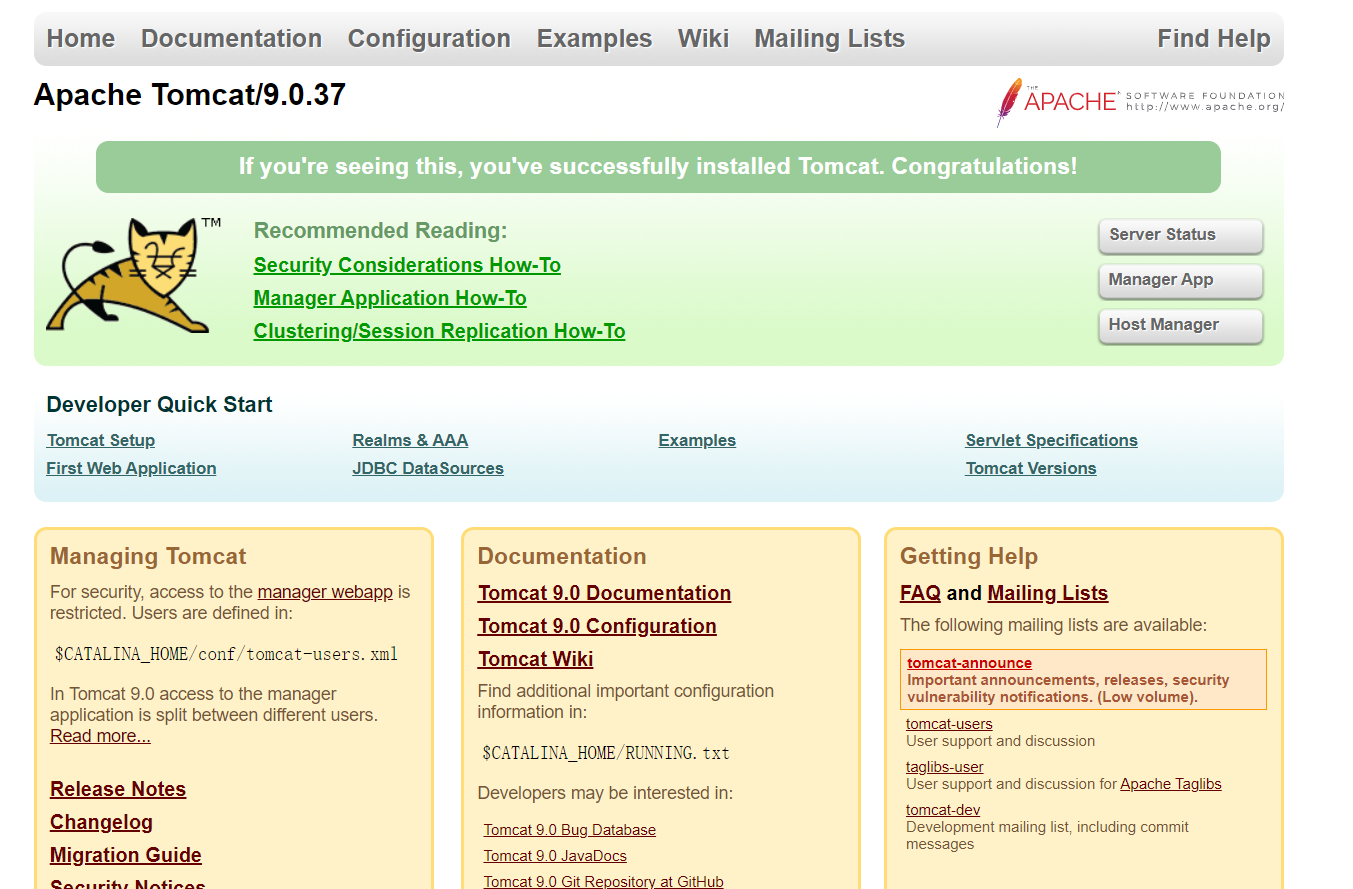Screen dimensions: 1353x889
Task: Follow the Tomcat Setup link
Action: [101, 440]
